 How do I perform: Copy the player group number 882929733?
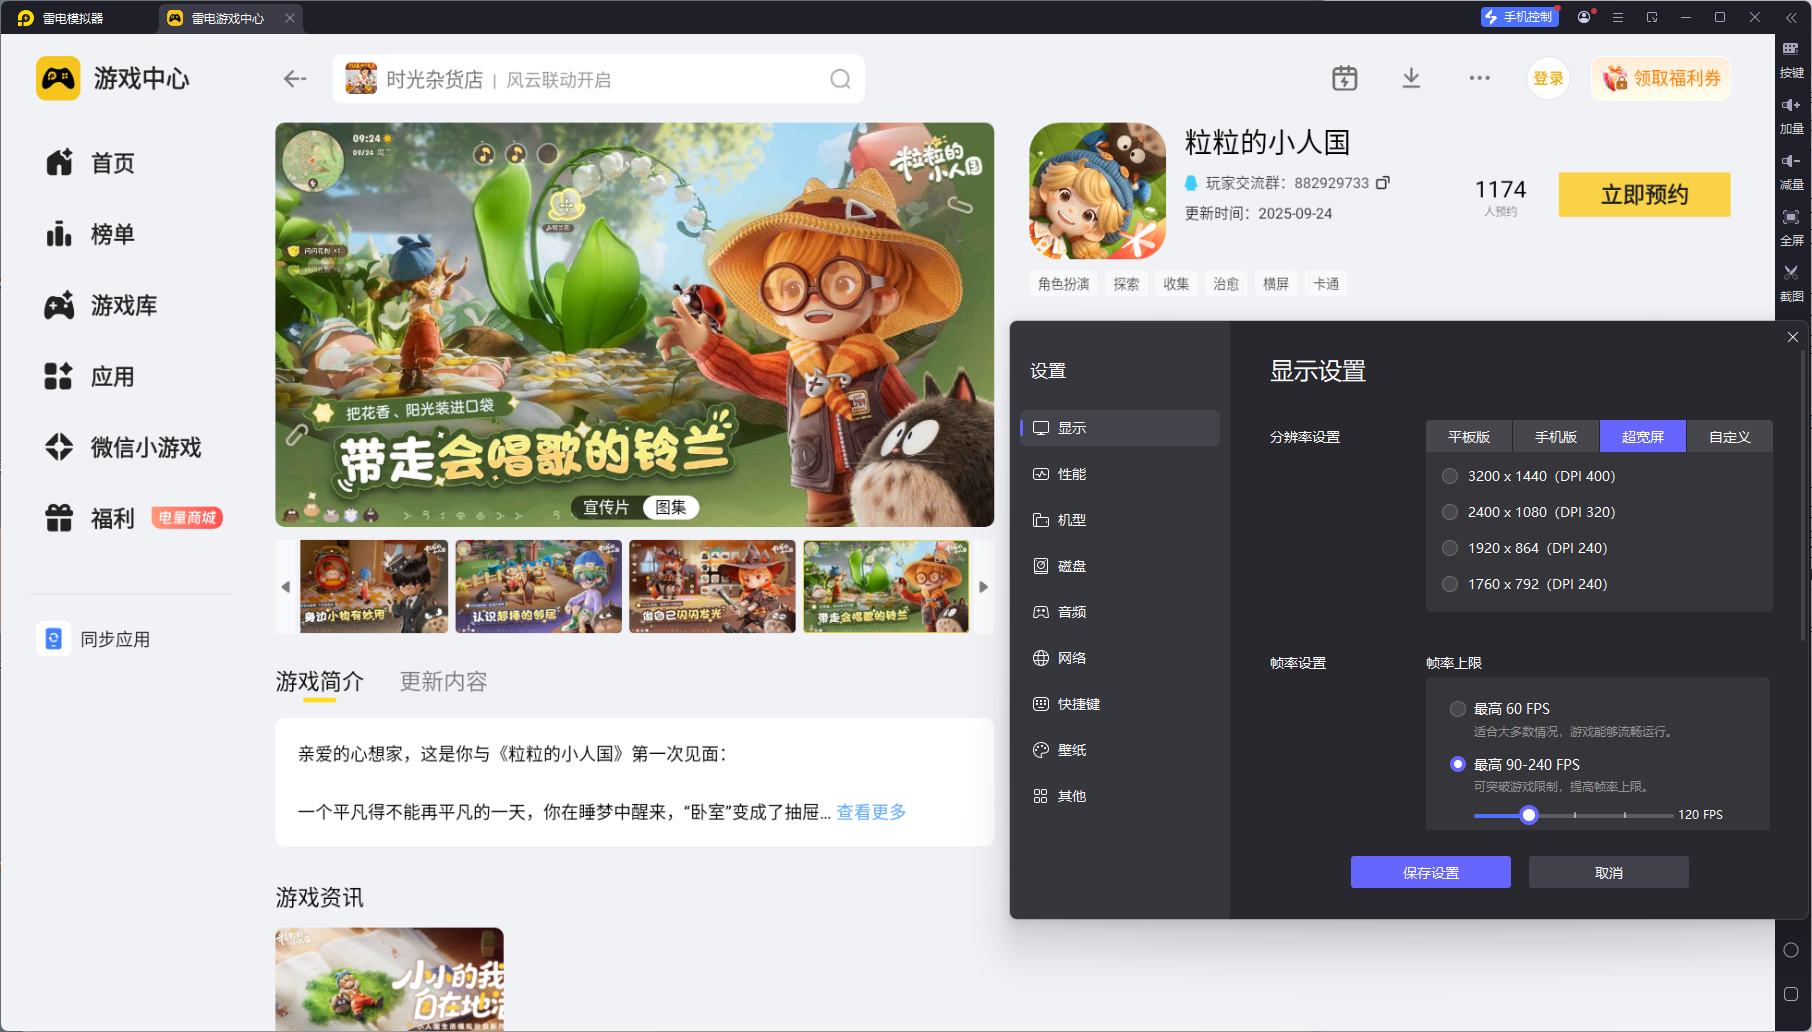pyautogui.click(x=1383, y=183)
